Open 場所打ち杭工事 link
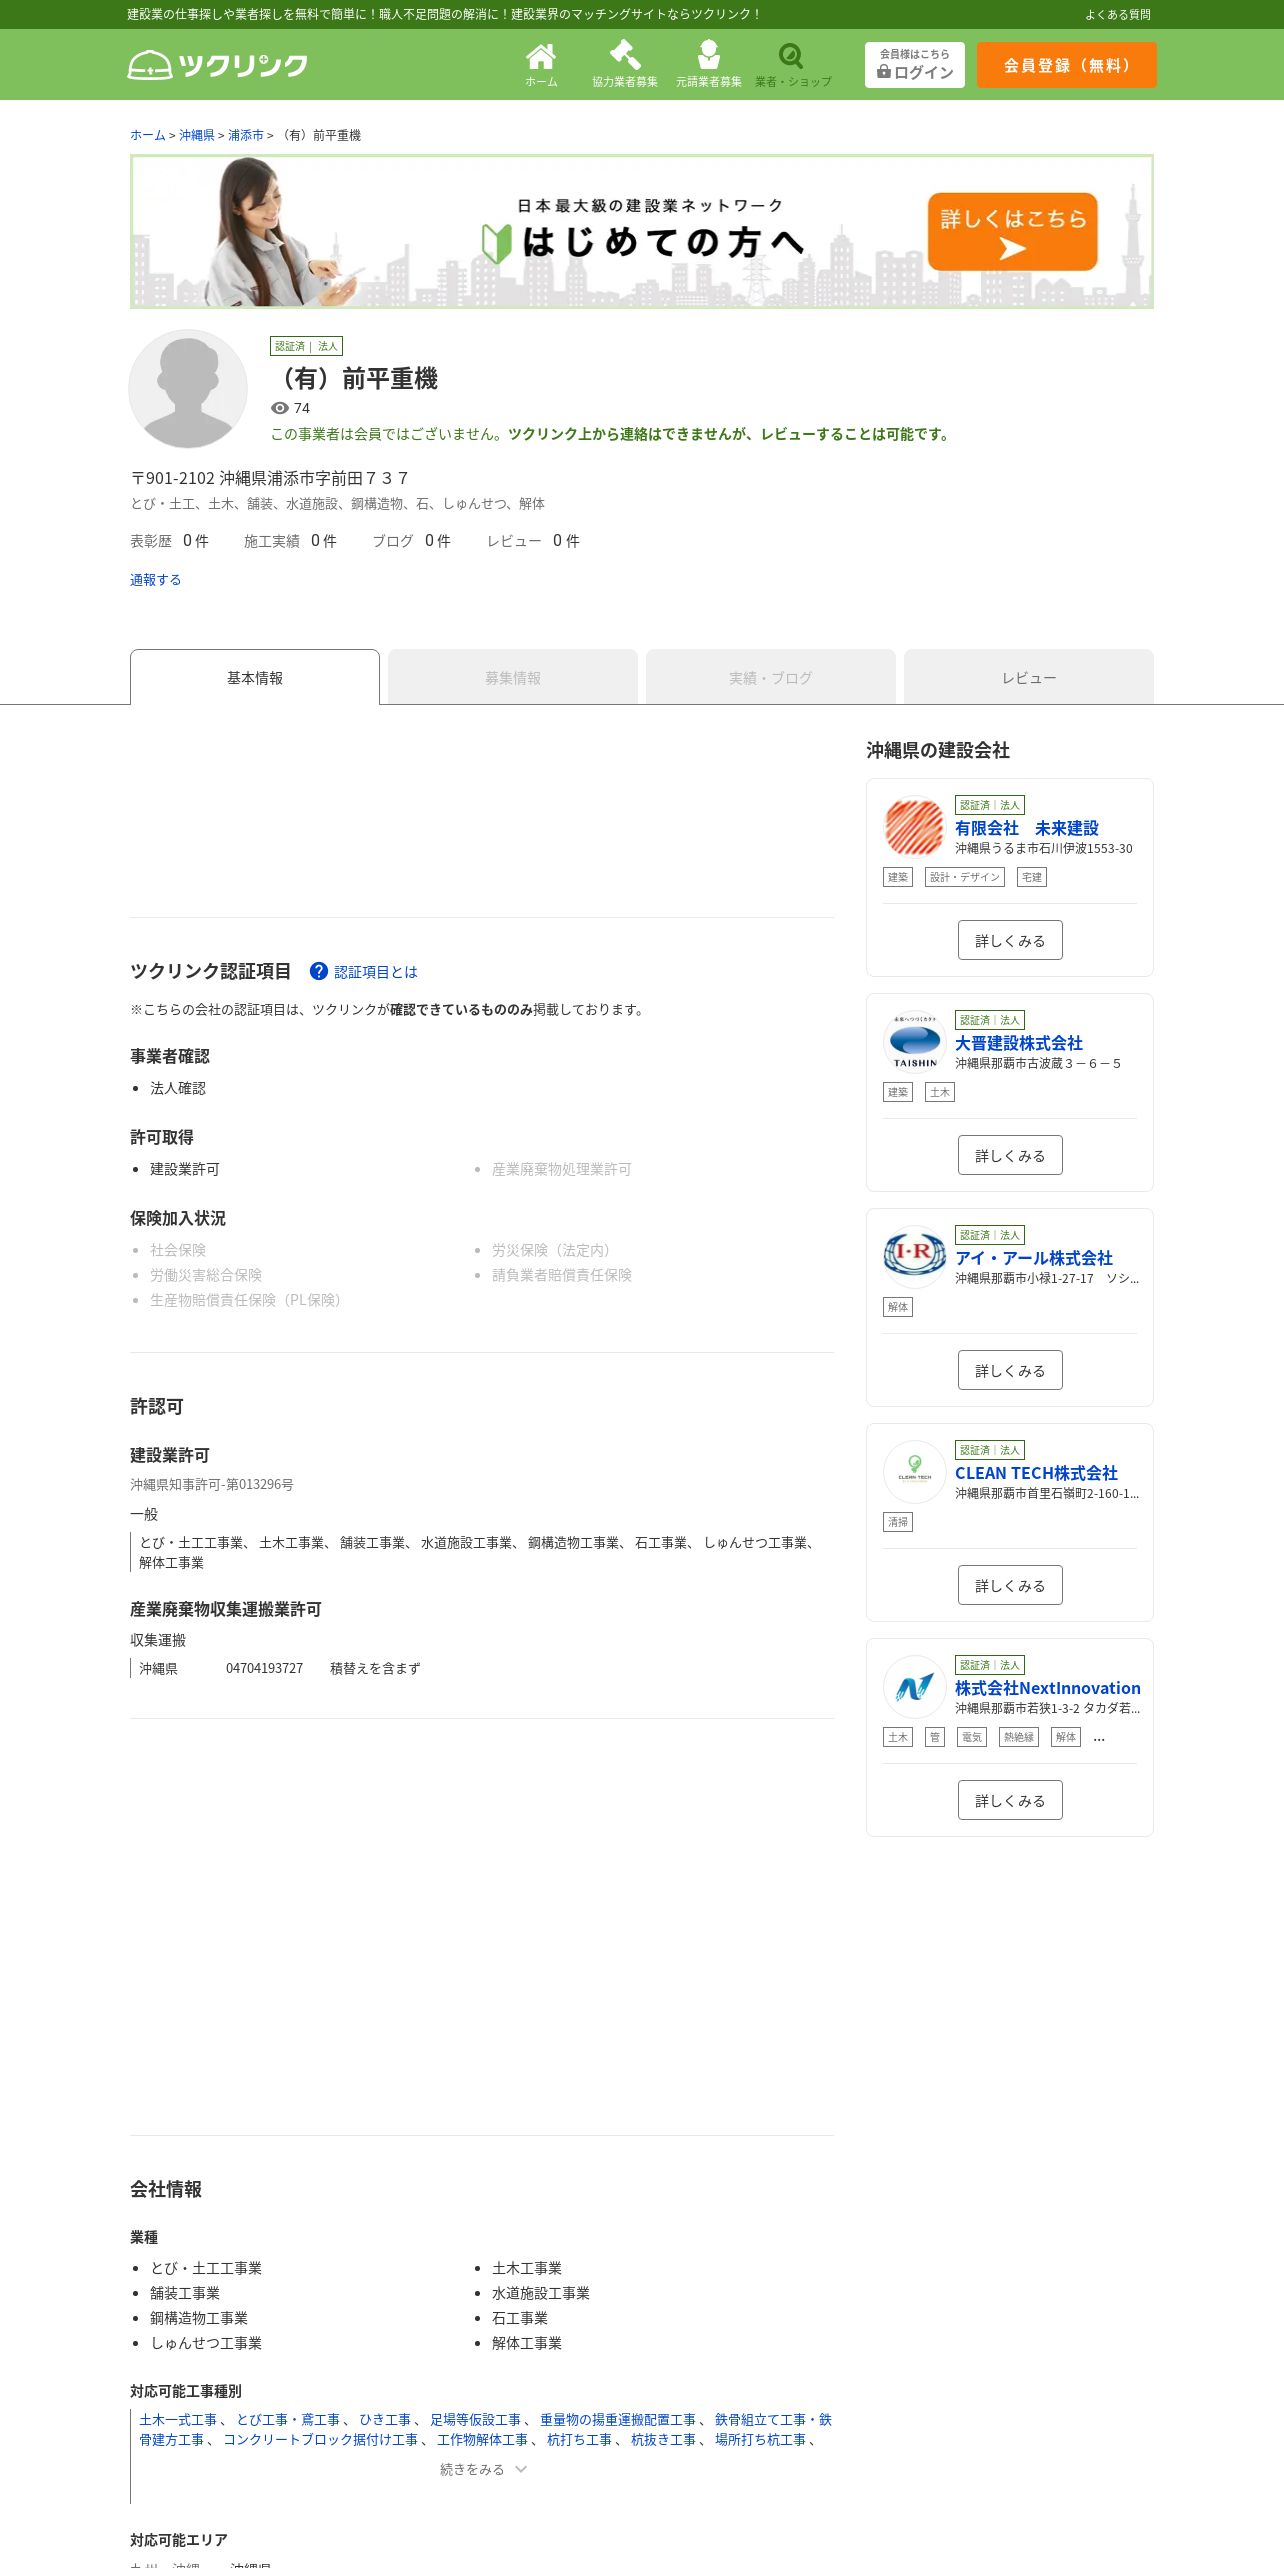The height and width of the screenshot is (2568, 1284). click(760, 2440)
